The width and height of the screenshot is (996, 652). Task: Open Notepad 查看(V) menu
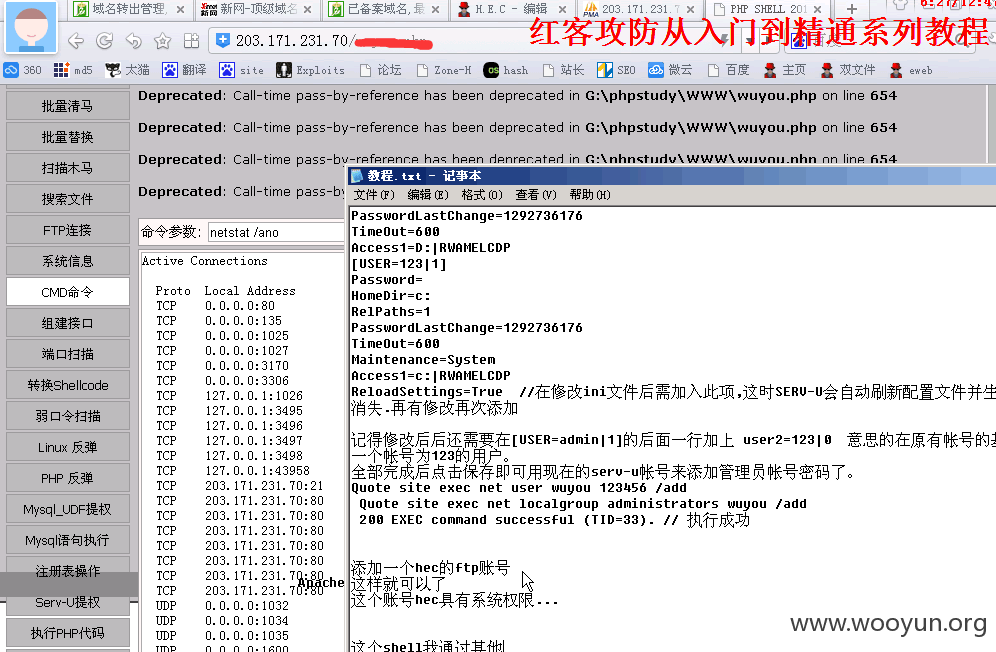[535, 194]
